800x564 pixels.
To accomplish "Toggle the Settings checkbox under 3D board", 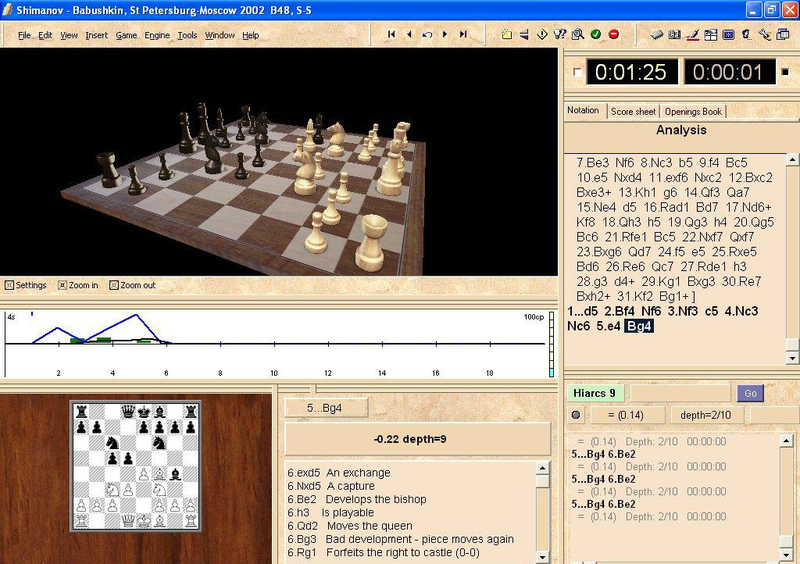I will tap(9, 285).
